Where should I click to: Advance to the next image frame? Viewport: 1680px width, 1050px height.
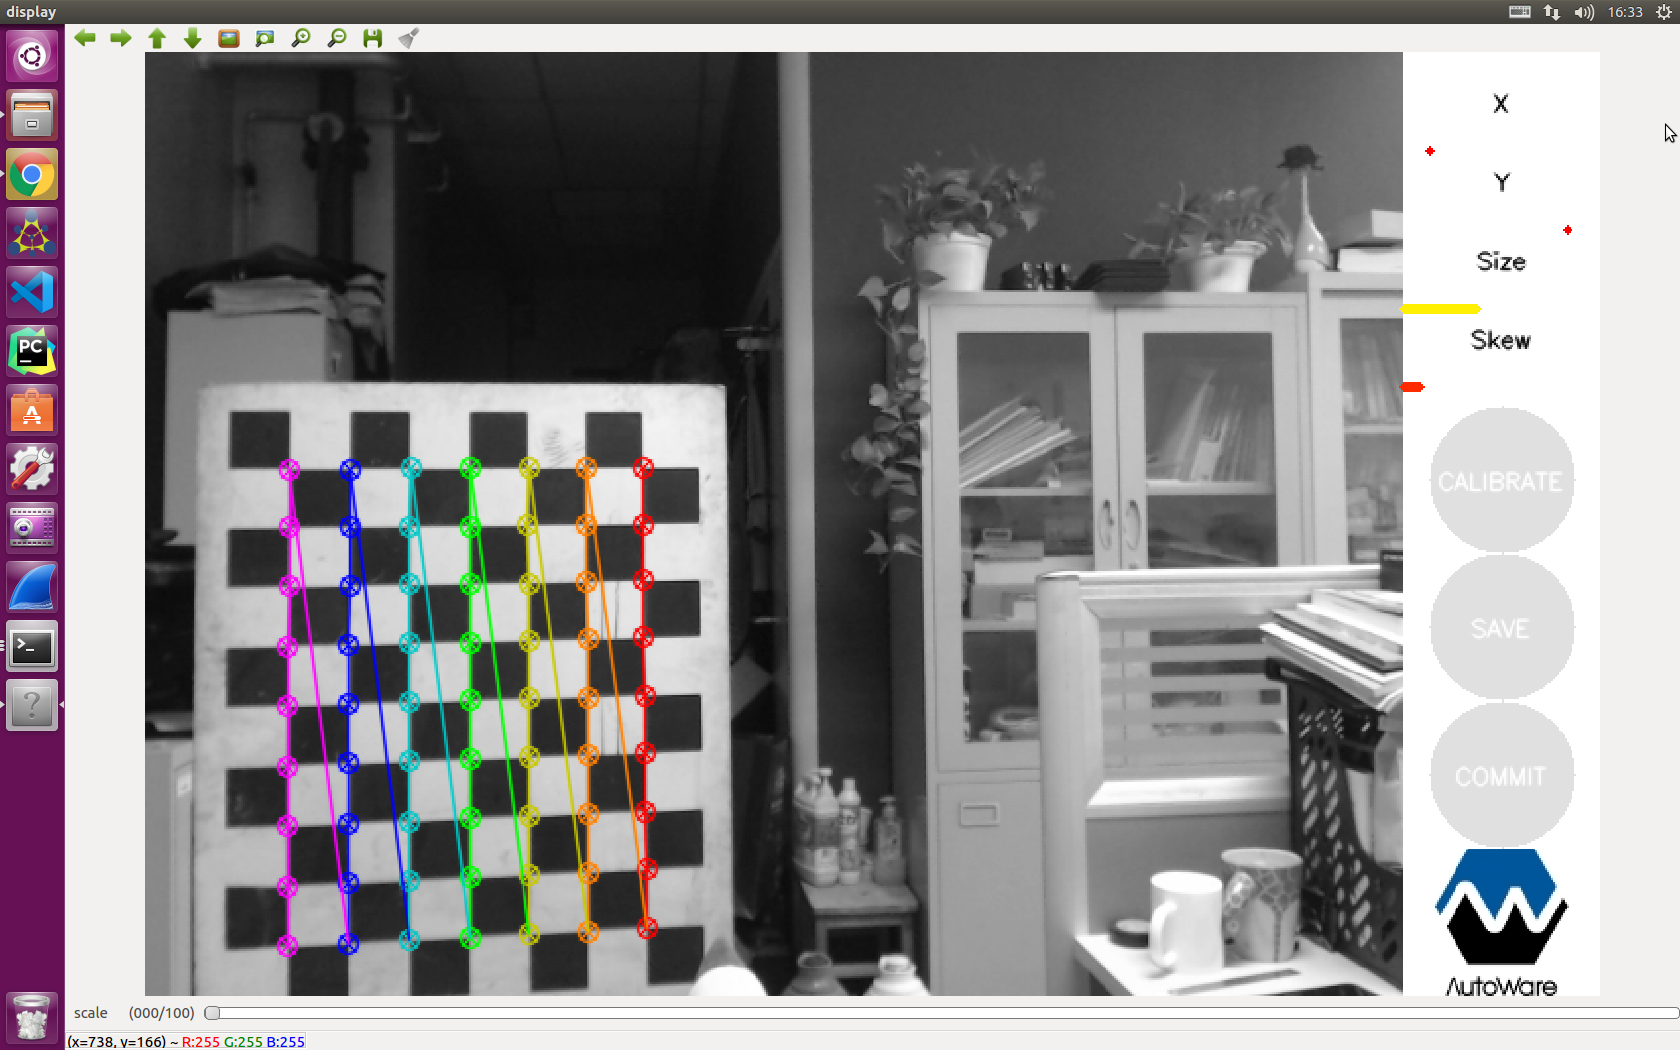(x=120, y=38)
